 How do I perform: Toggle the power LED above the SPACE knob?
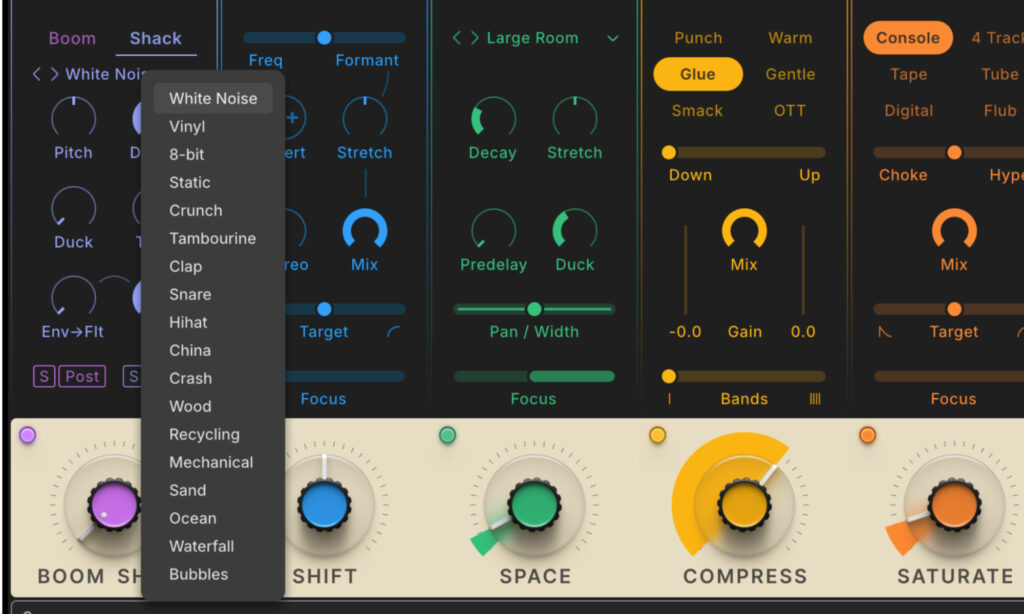click(x=446, y=434)
